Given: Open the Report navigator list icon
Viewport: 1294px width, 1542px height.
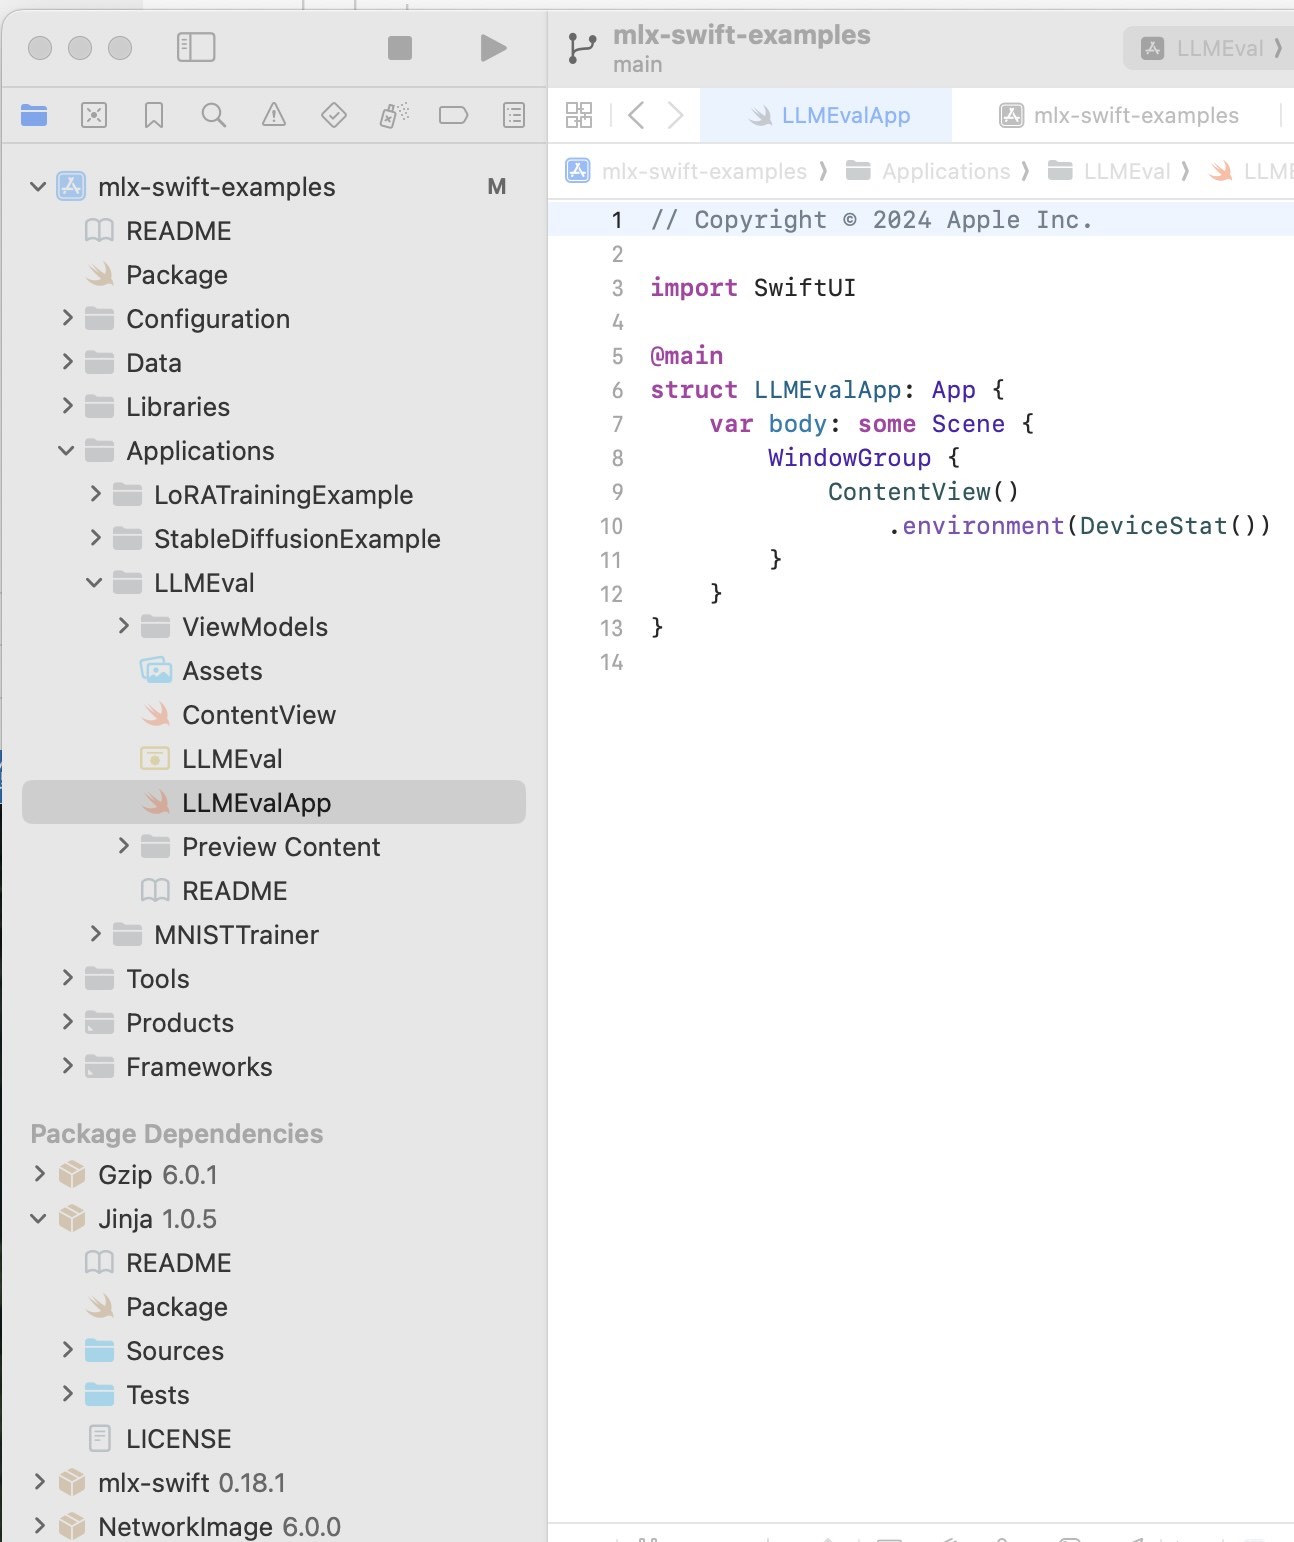Looking at the screenshot, I should coord(512,115).
